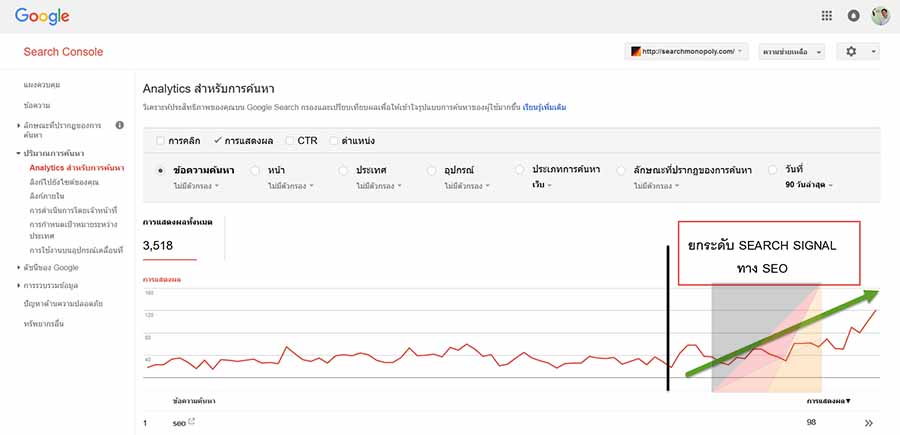Click the ข้อความค้นหา table column header
This screenshot has height=435, width=900.
[x=194, y=401]
